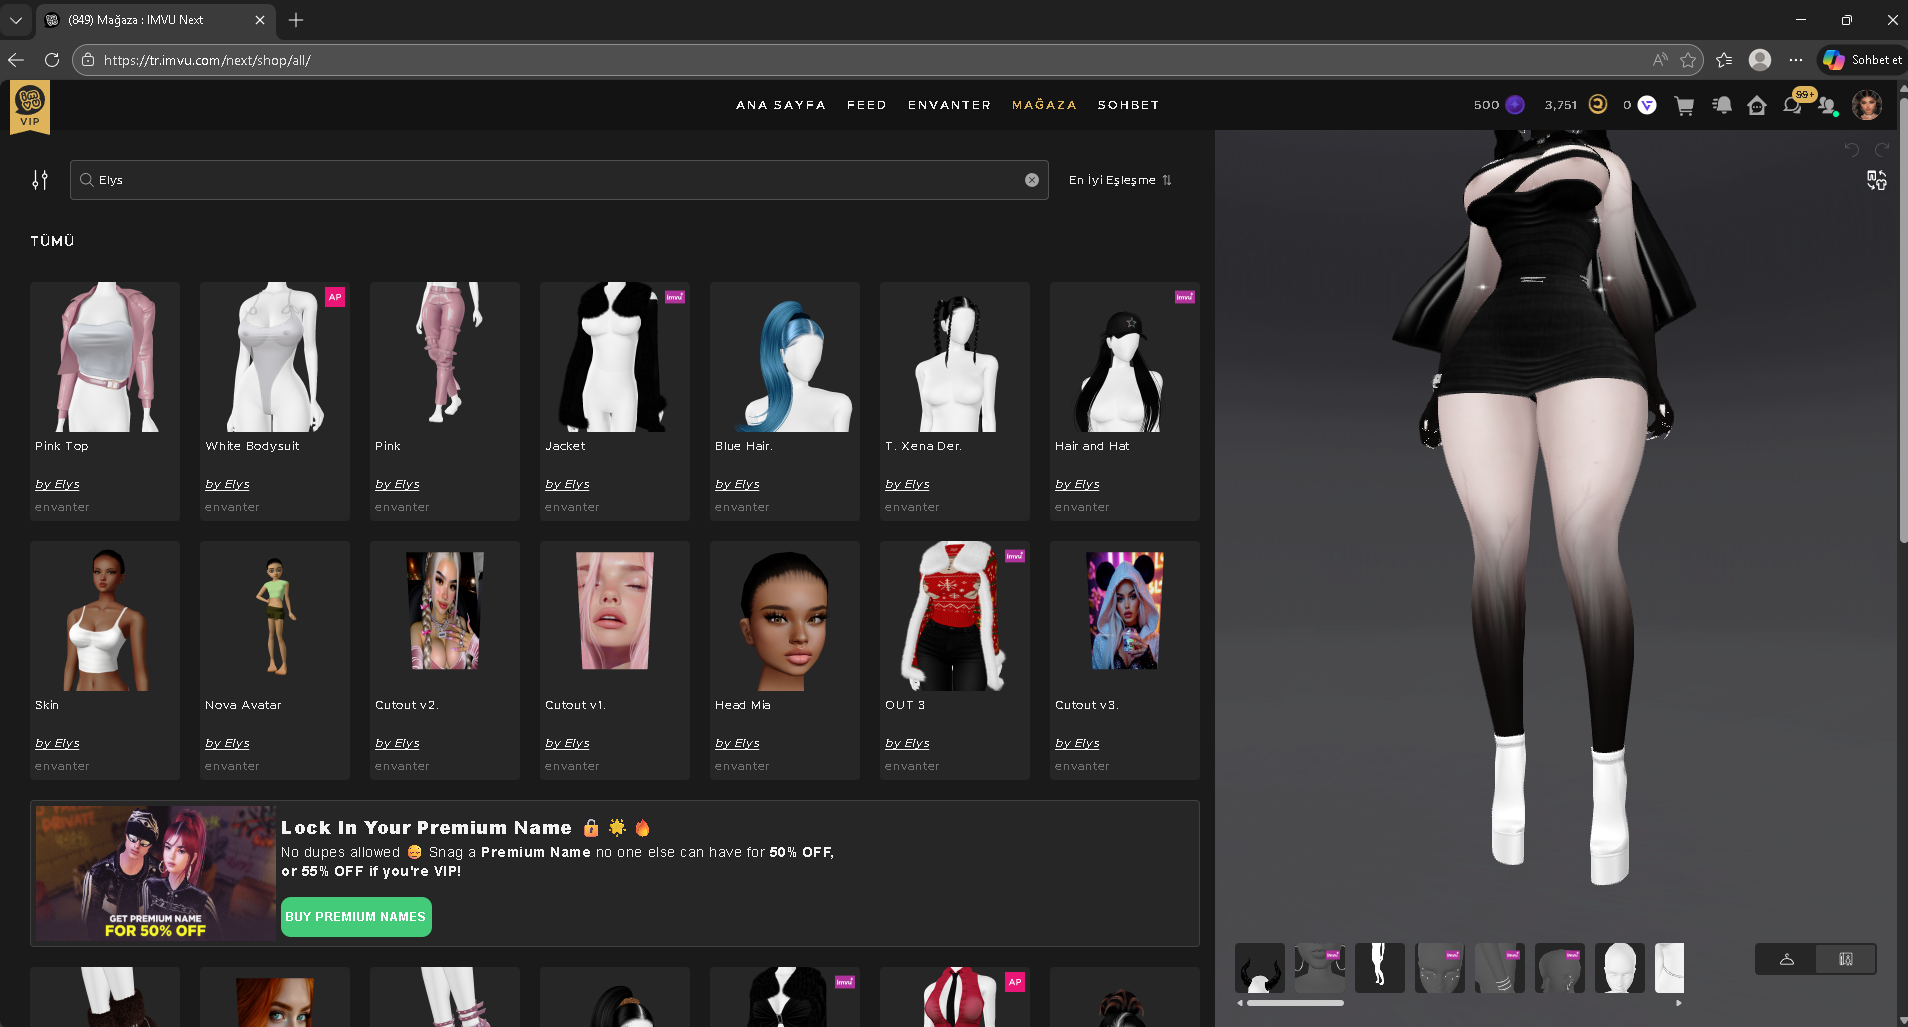
Task: Toggle read aloud in the address bar
Action: [x=1660, y=60]
